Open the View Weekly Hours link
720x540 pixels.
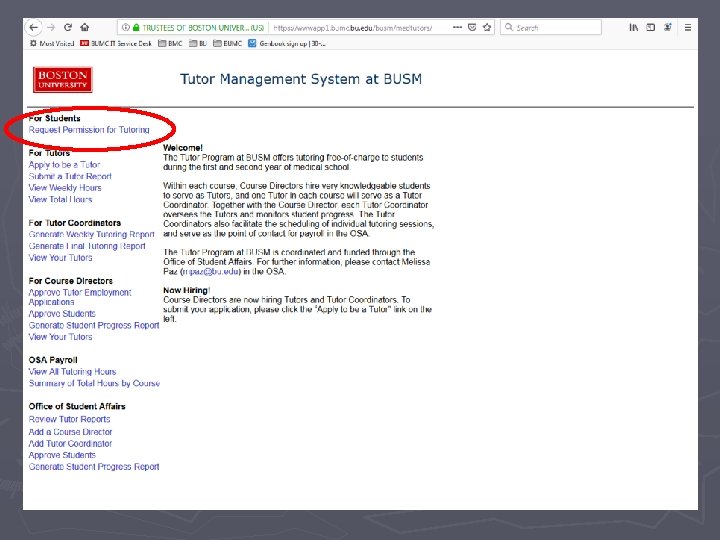pos(65,188)
